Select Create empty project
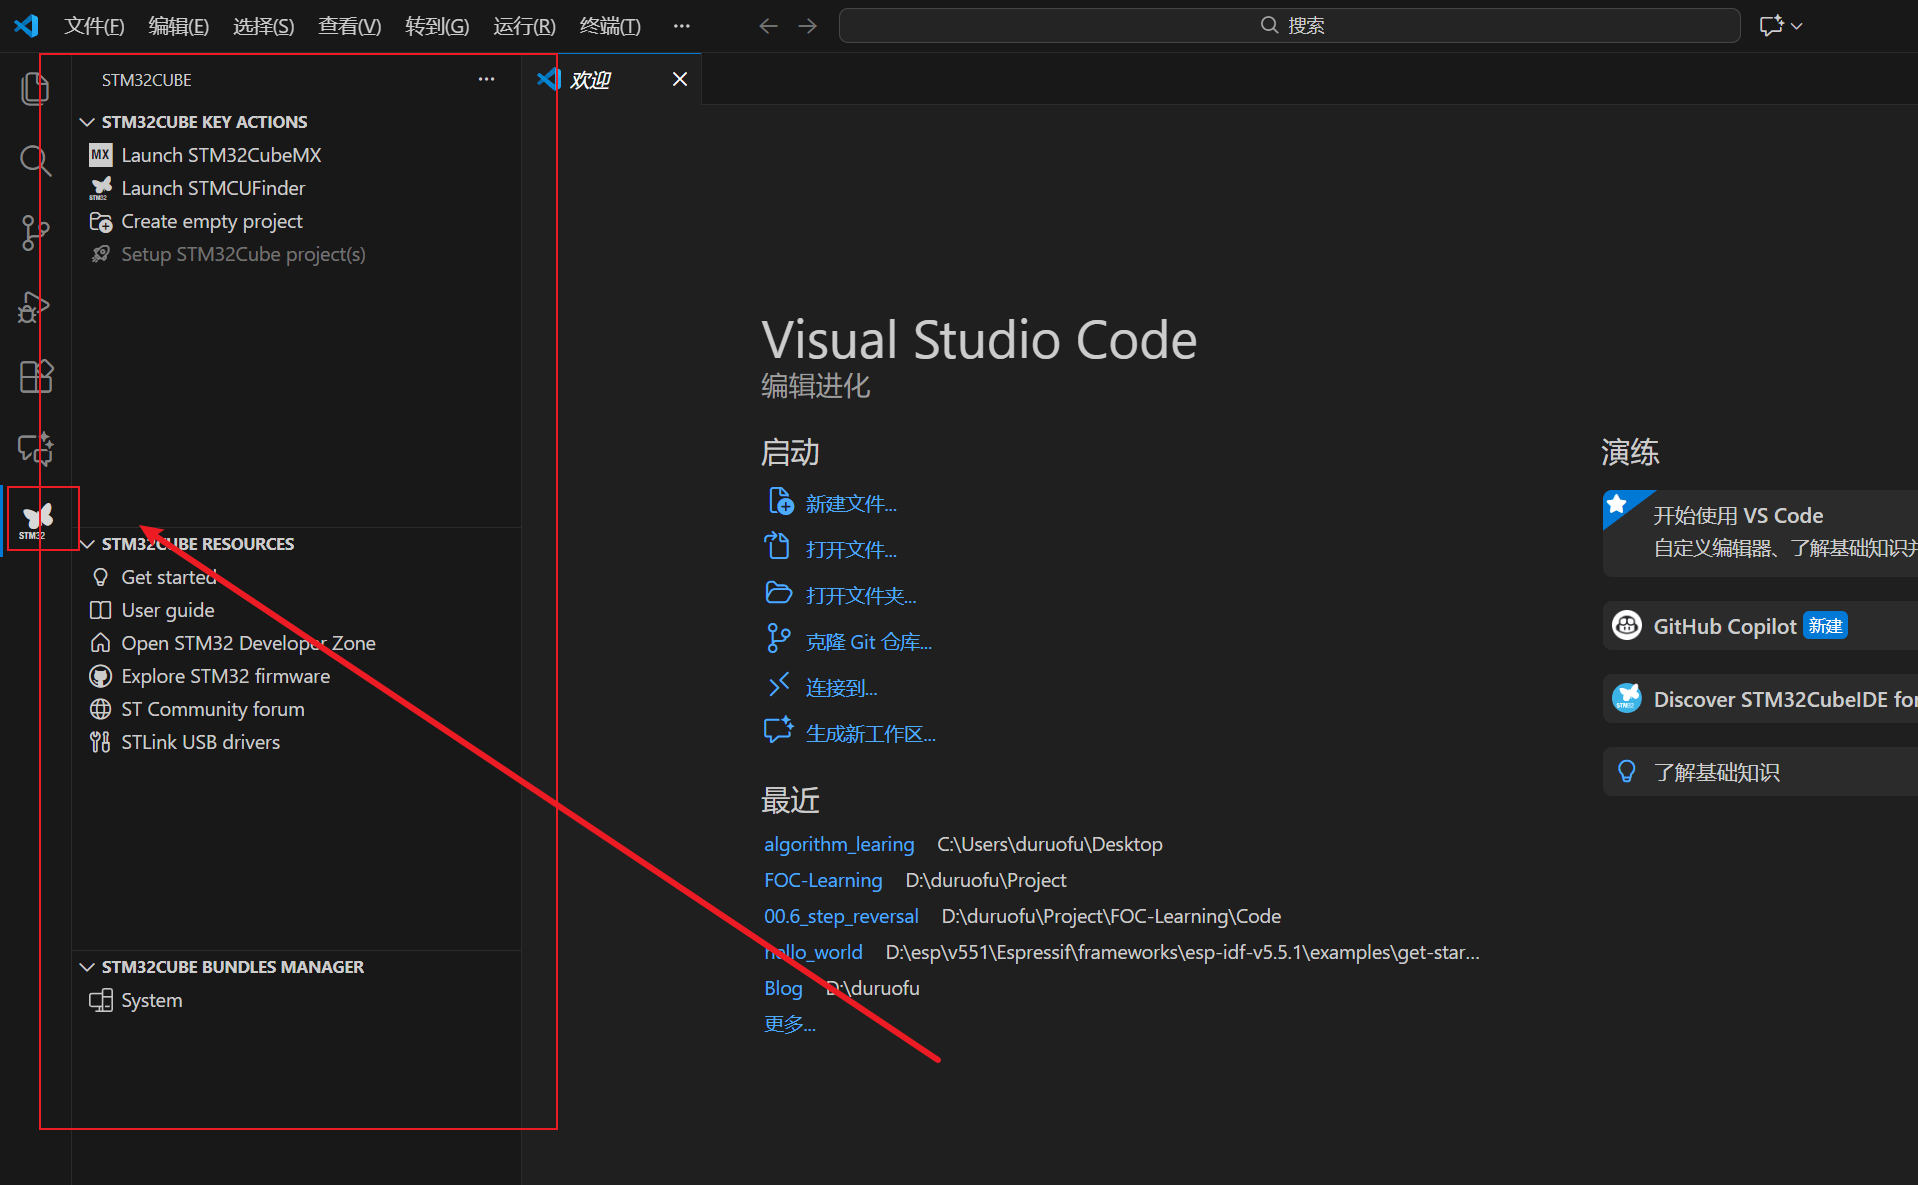The height and width of the screenshot is (1185, 1918). (211, 221)
